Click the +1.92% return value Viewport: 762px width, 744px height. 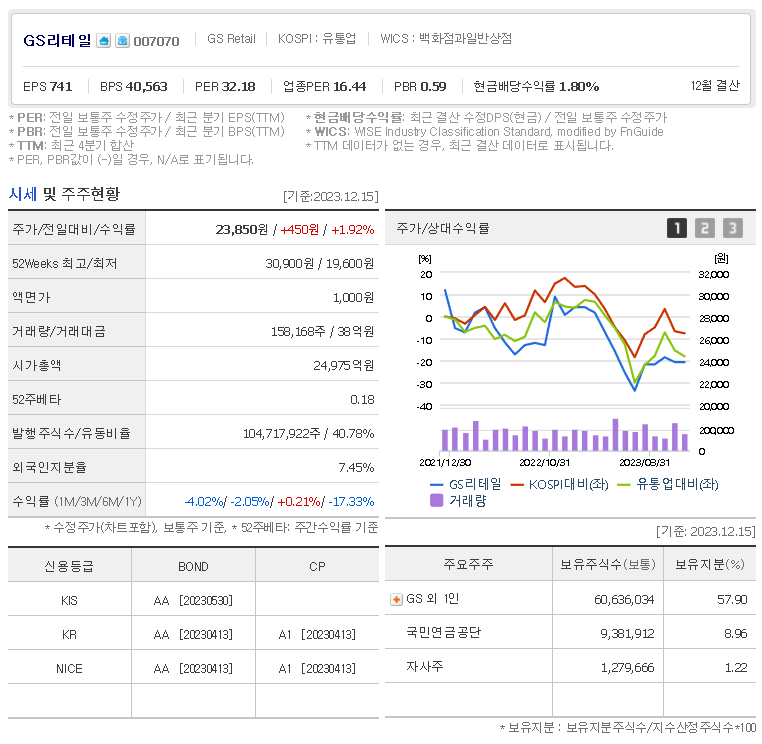click(x=353, y=229)
